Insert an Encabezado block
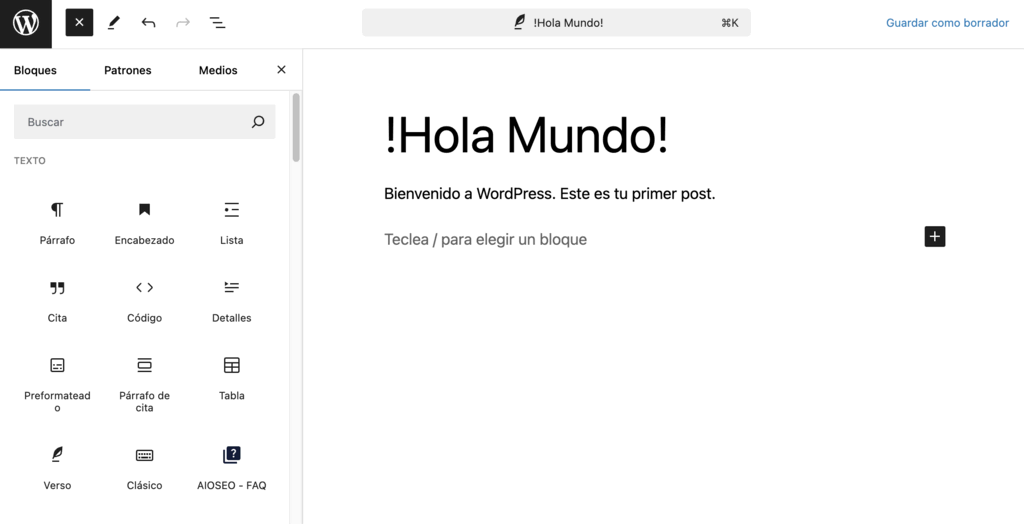1024x524 pixels. pyautogui.click(x=144, y=222)
